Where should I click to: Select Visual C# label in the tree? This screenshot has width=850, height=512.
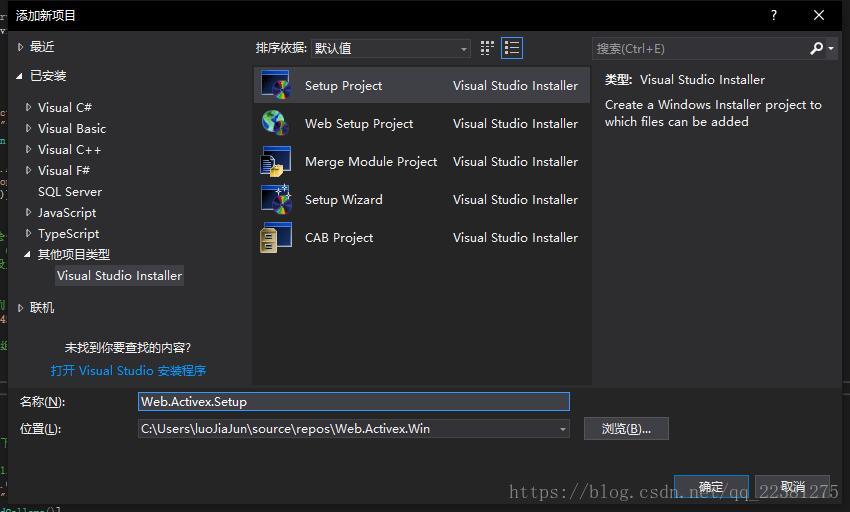click(65, 107)
